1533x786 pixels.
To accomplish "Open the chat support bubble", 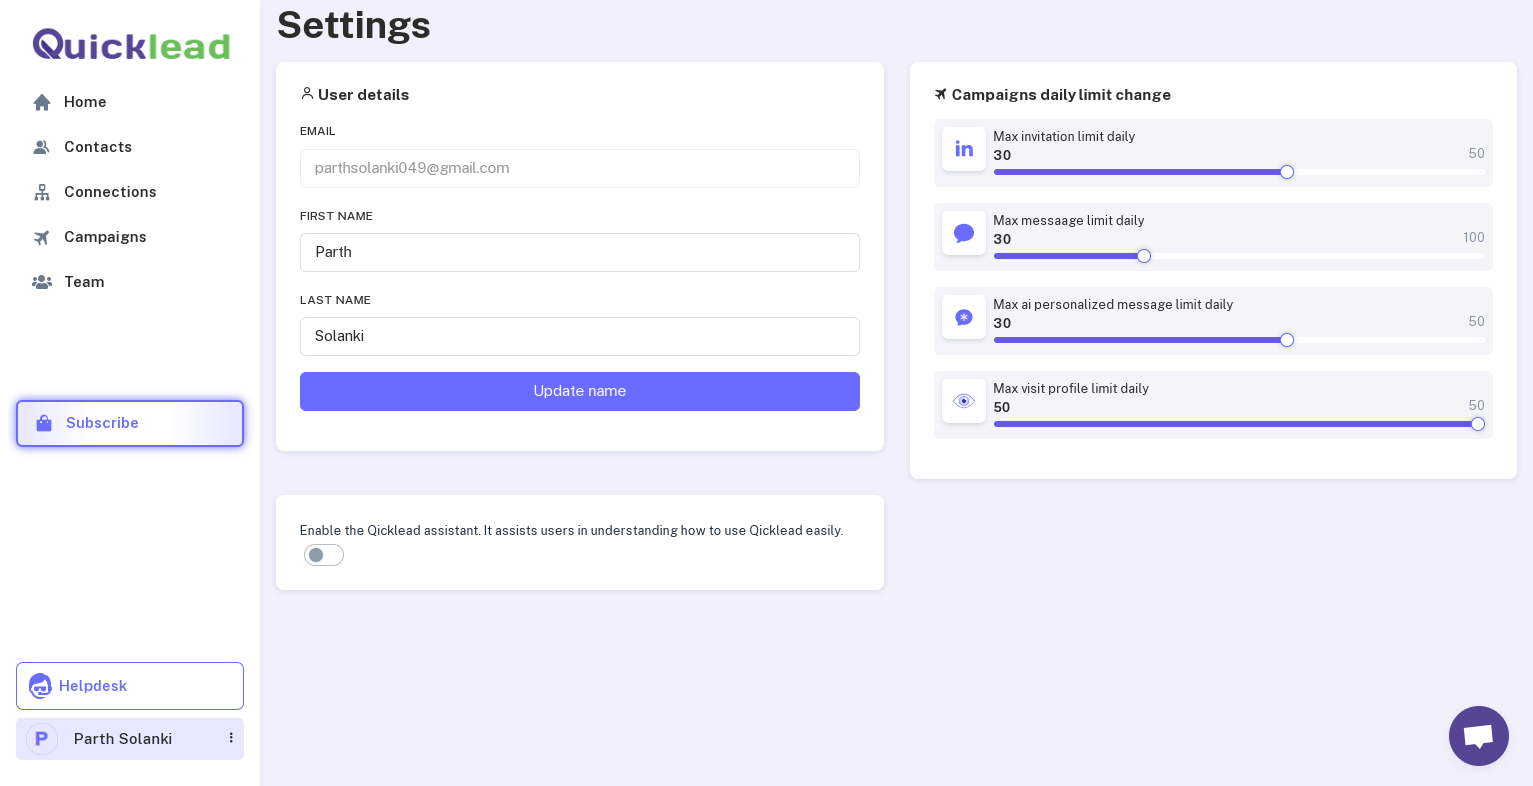I will tap(1478, 736).
